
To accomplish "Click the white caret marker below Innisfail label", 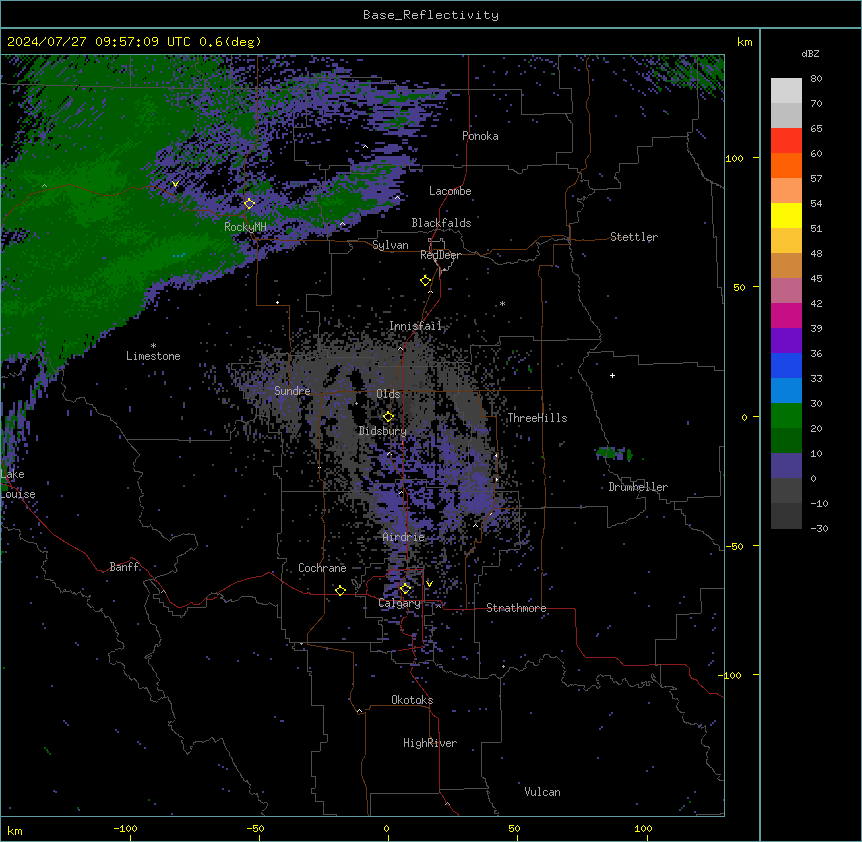I will point(400,348).
